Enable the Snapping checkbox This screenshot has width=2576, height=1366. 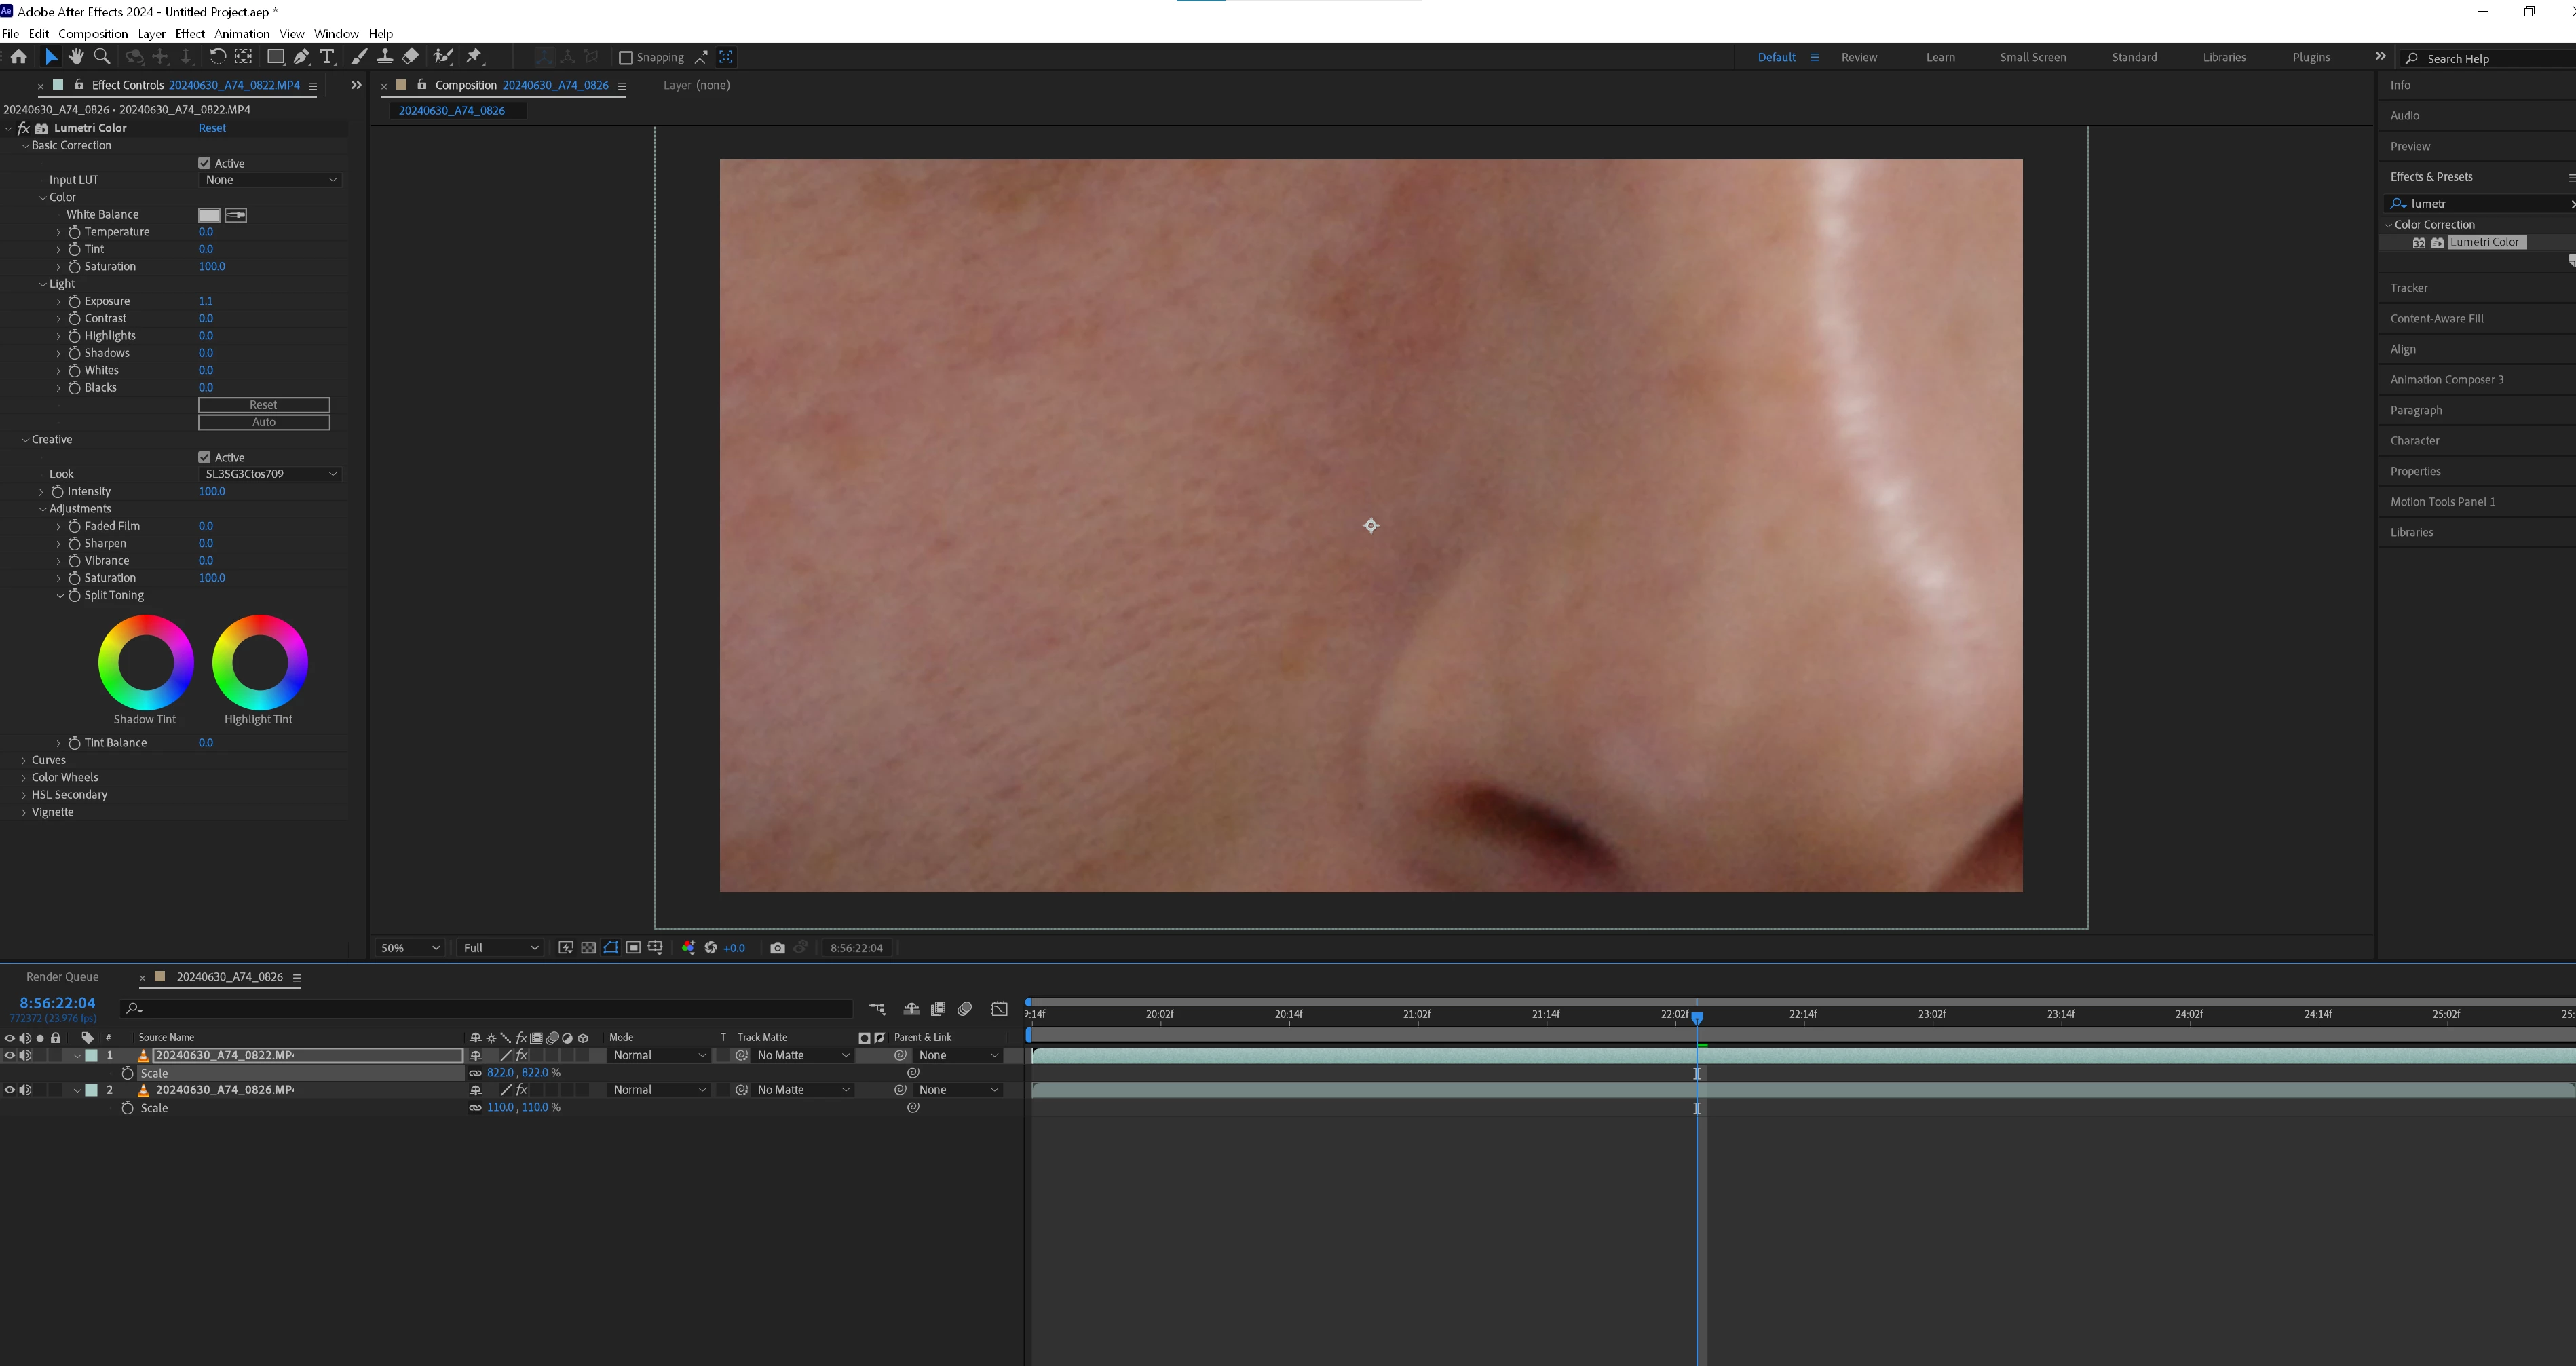coord(626,58)
